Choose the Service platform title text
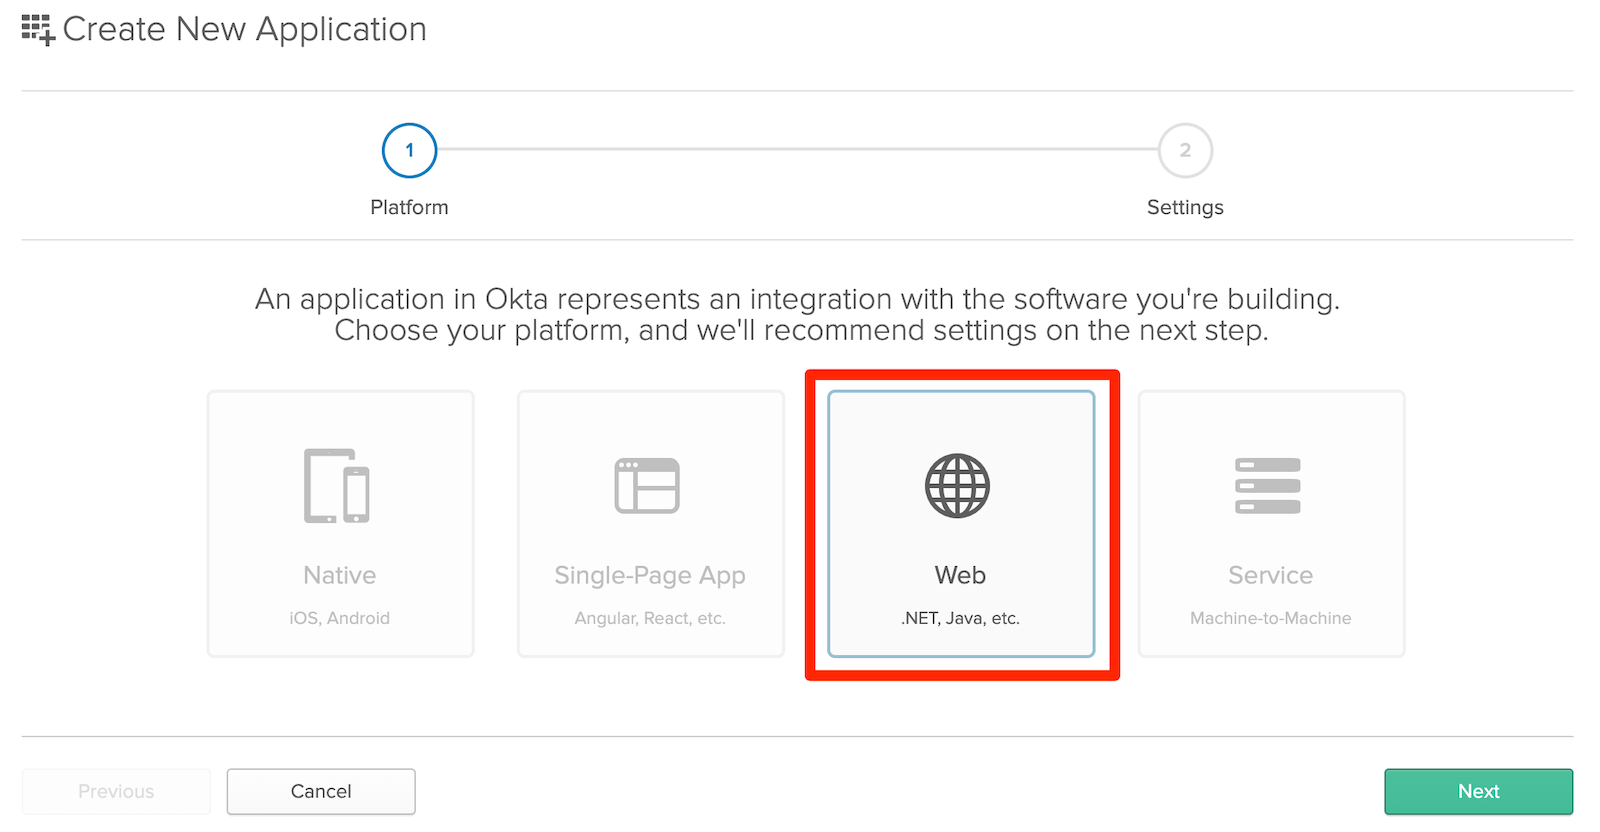 [1270, 575]
